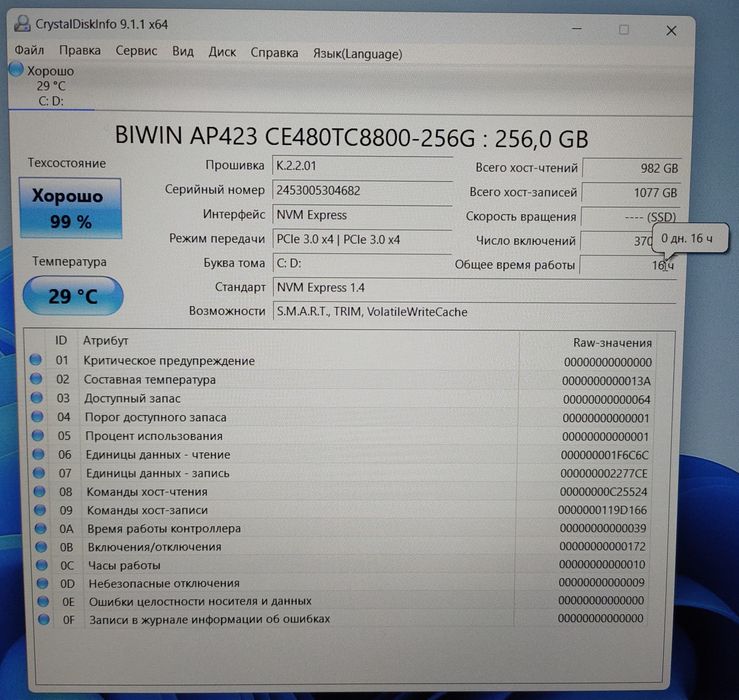Click the Общее время работы value field

(x=629, y=265)
